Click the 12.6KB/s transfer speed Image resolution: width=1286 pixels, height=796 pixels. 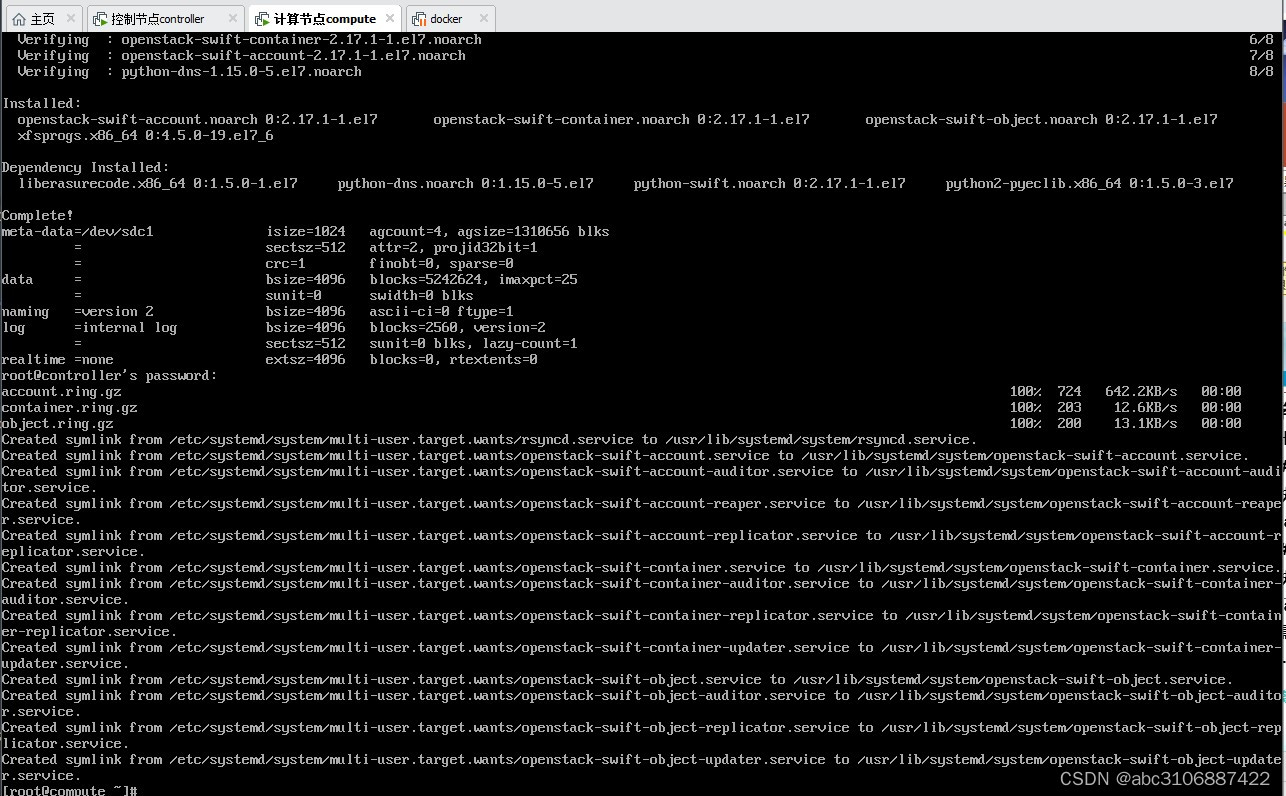point(1145,408)
